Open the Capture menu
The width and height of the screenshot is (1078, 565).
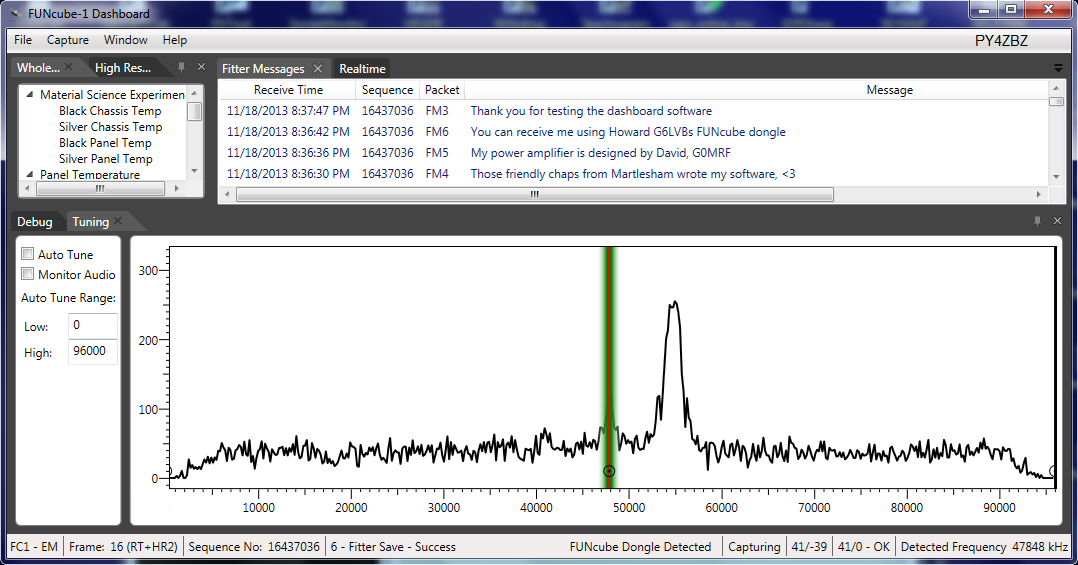coord(67,40)
